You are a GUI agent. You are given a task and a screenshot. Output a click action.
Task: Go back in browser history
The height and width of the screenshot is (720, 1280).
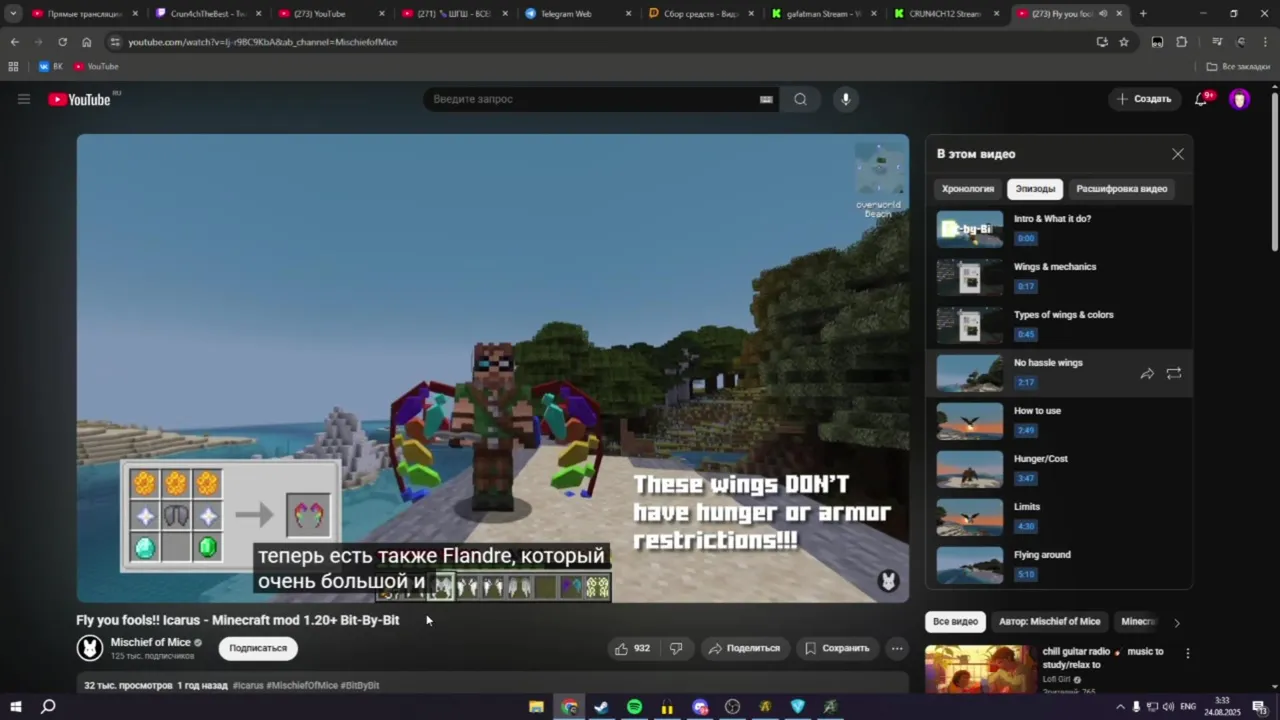coord(14,42)
